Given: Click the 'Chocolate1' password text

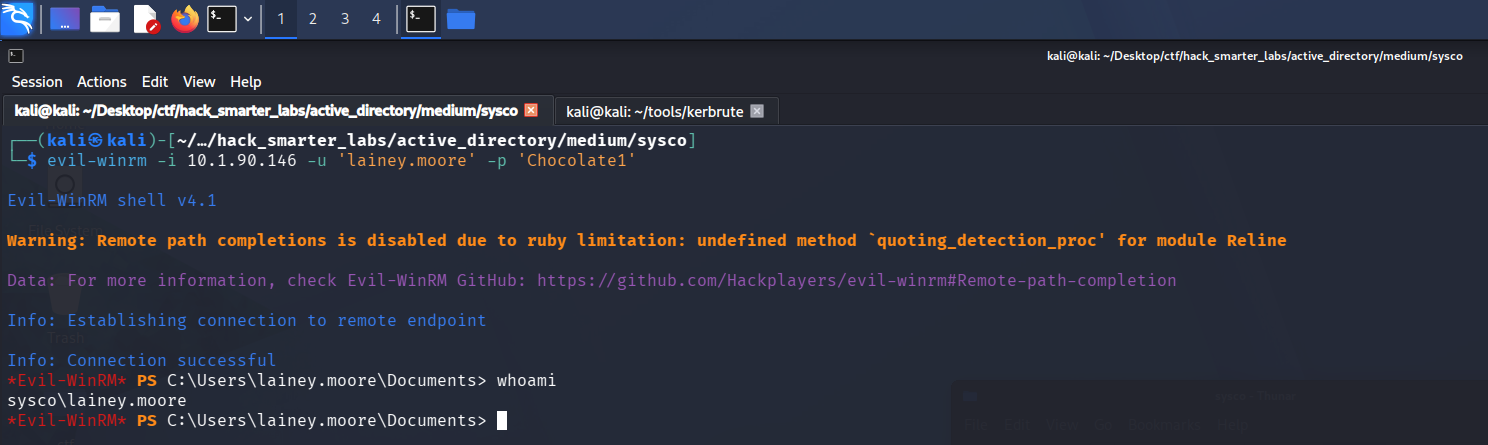Looking at the screenshot, I should coord(577,160).
